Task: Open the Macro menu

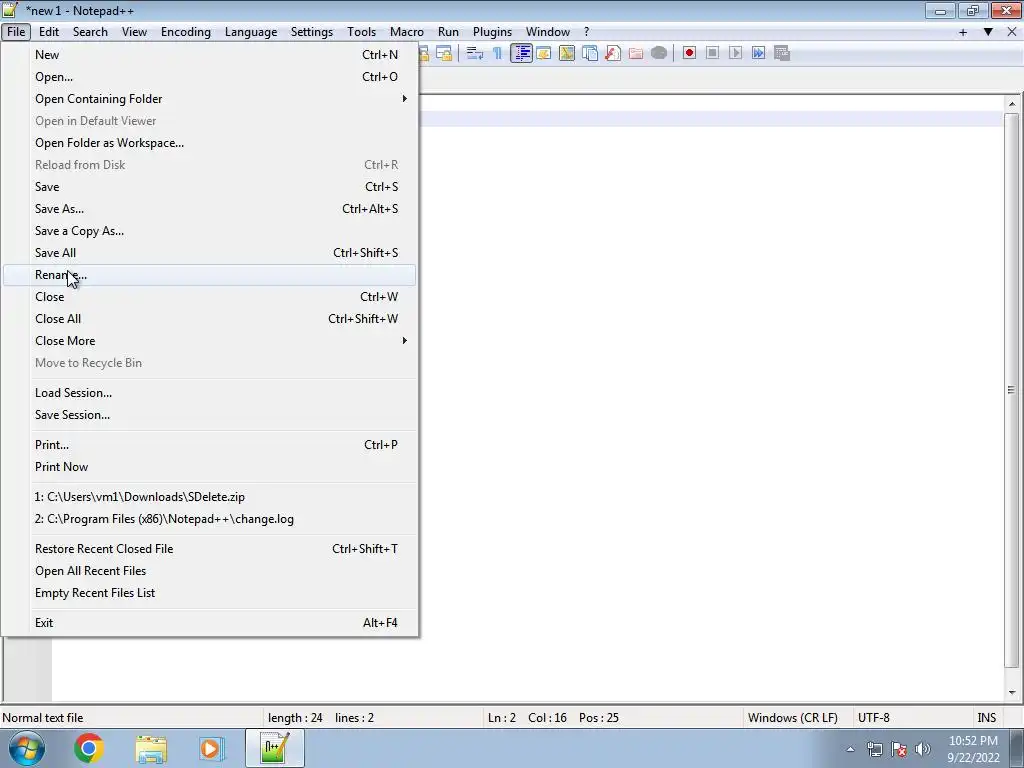Action: coord(407,32)
